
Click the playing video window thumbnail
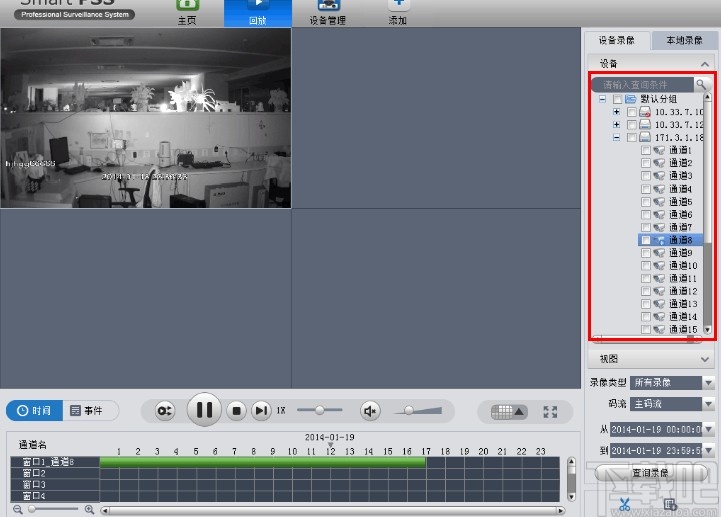(x=146, y=118)
